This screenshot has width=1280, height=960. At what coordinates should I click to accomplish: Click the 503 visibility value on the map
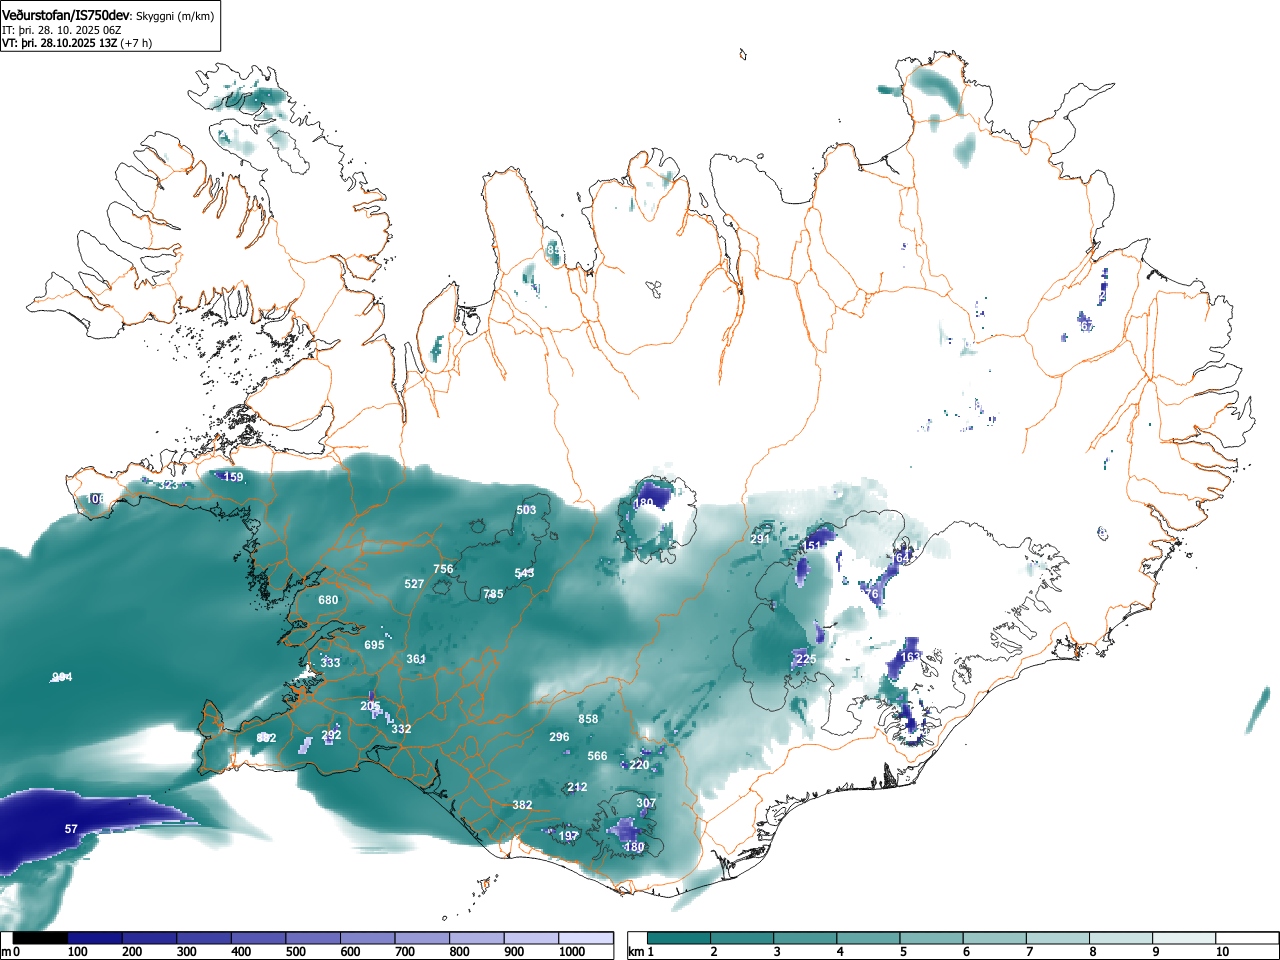(x=526, y=510)
